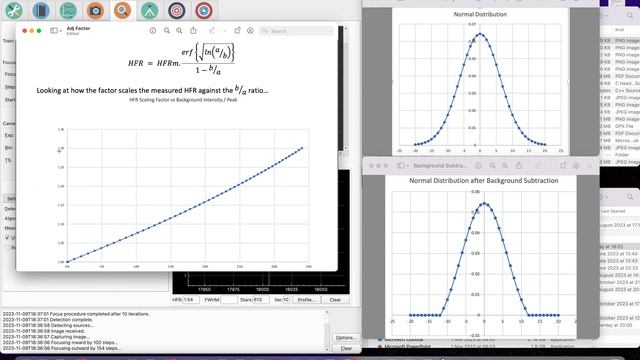Click the empty FWHM value field

tap(229, 300)
